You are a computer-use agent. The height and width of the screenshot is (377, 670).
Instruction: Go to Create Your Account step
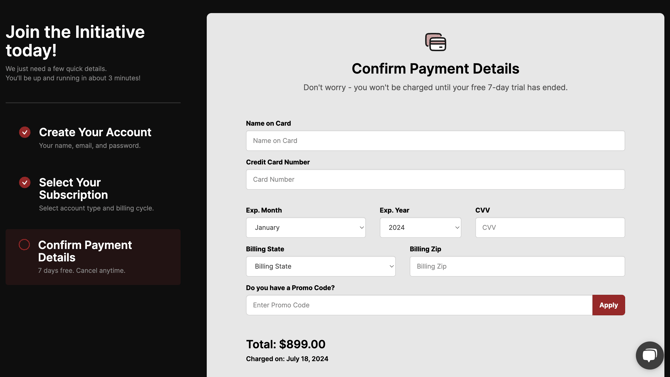[95, 133]
